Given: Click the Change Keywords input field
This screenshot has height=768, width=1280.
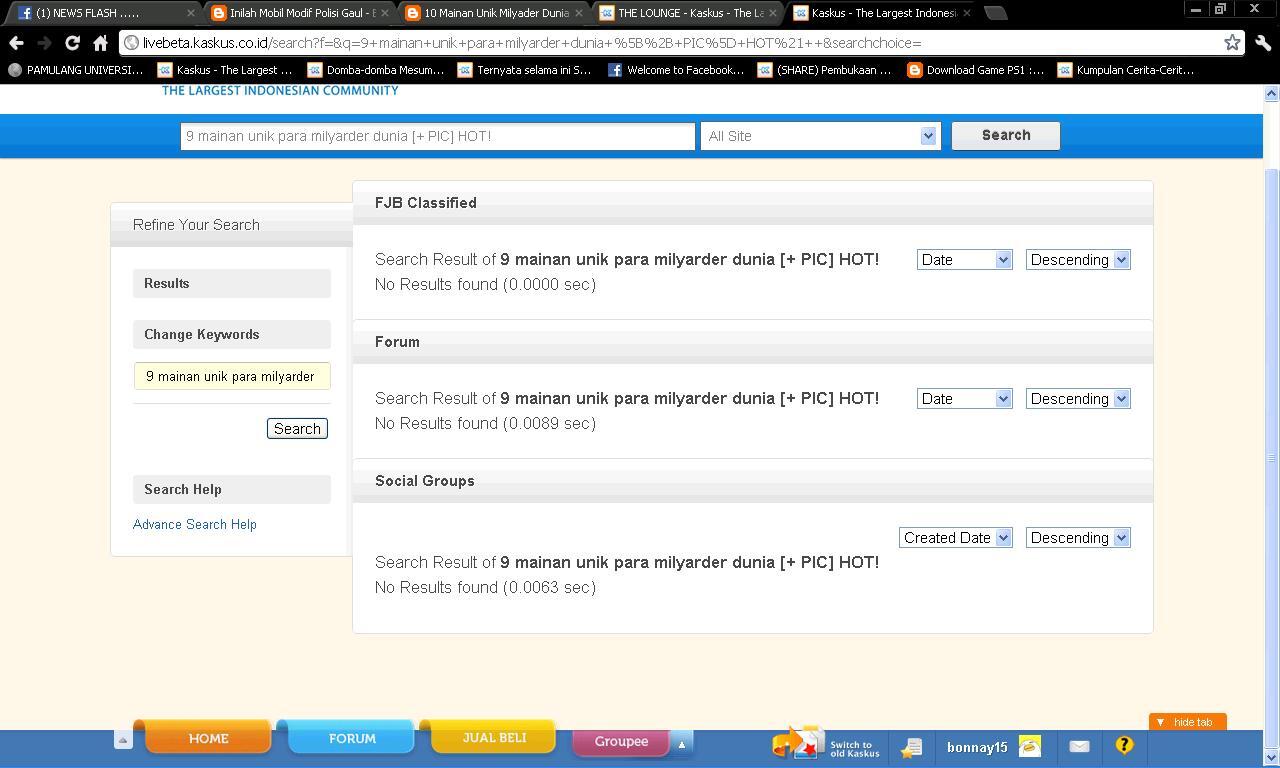Looking at the screenshot, I should click(232, 376).
